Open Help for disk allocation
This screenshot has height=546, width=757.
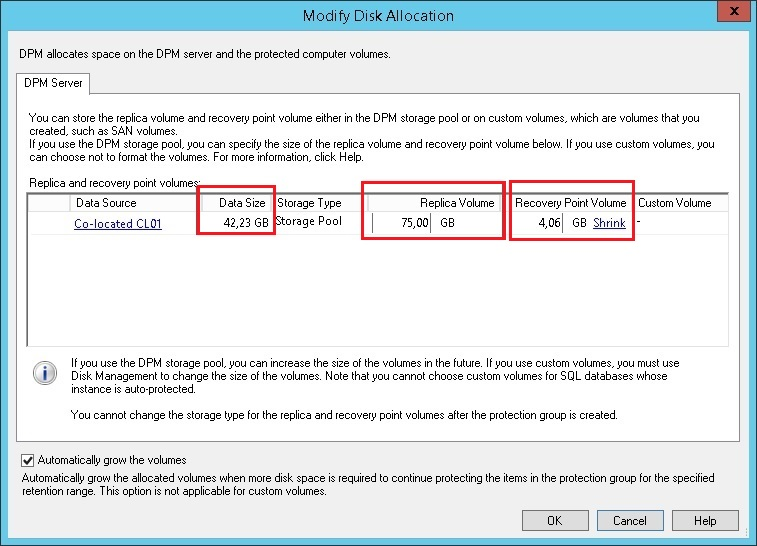pyautogui.click(x=705, y=520)
